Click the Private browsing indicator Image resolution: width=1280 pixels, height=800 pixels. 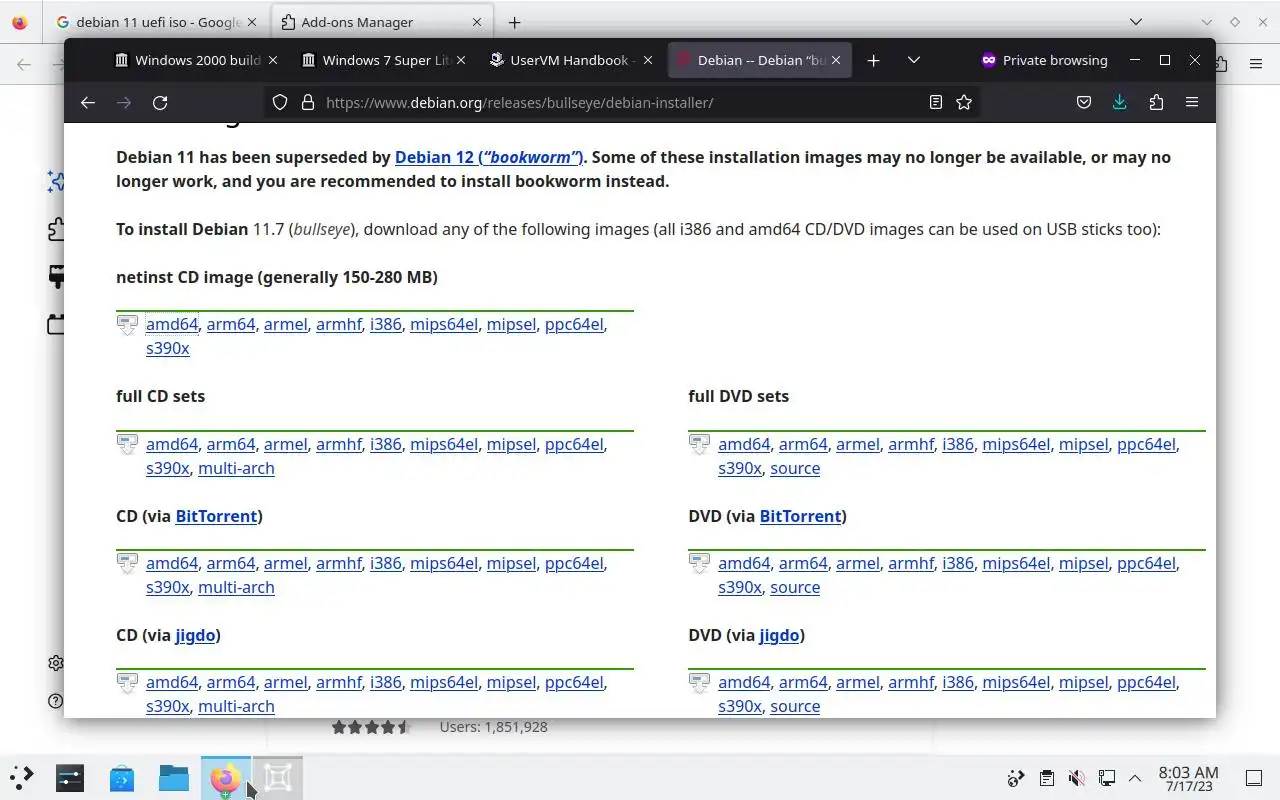coord(1044,60)
